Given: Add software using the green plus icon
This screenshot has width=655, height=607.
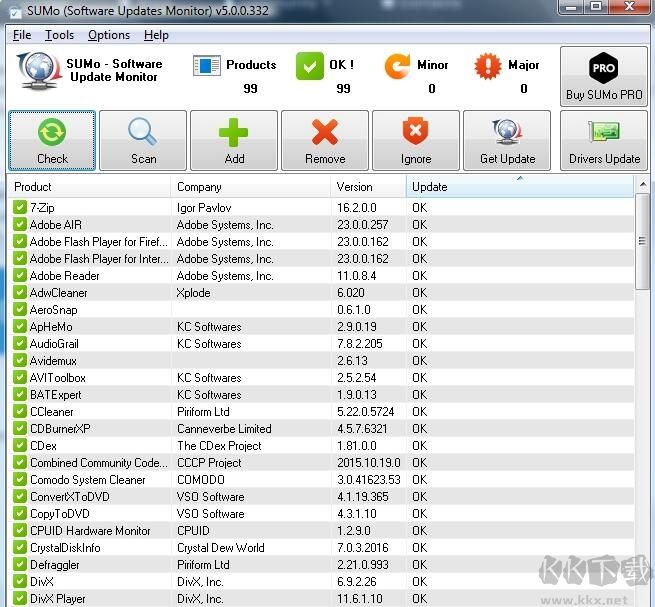Looking at the screenshot, I should click(x=234, y=132).
